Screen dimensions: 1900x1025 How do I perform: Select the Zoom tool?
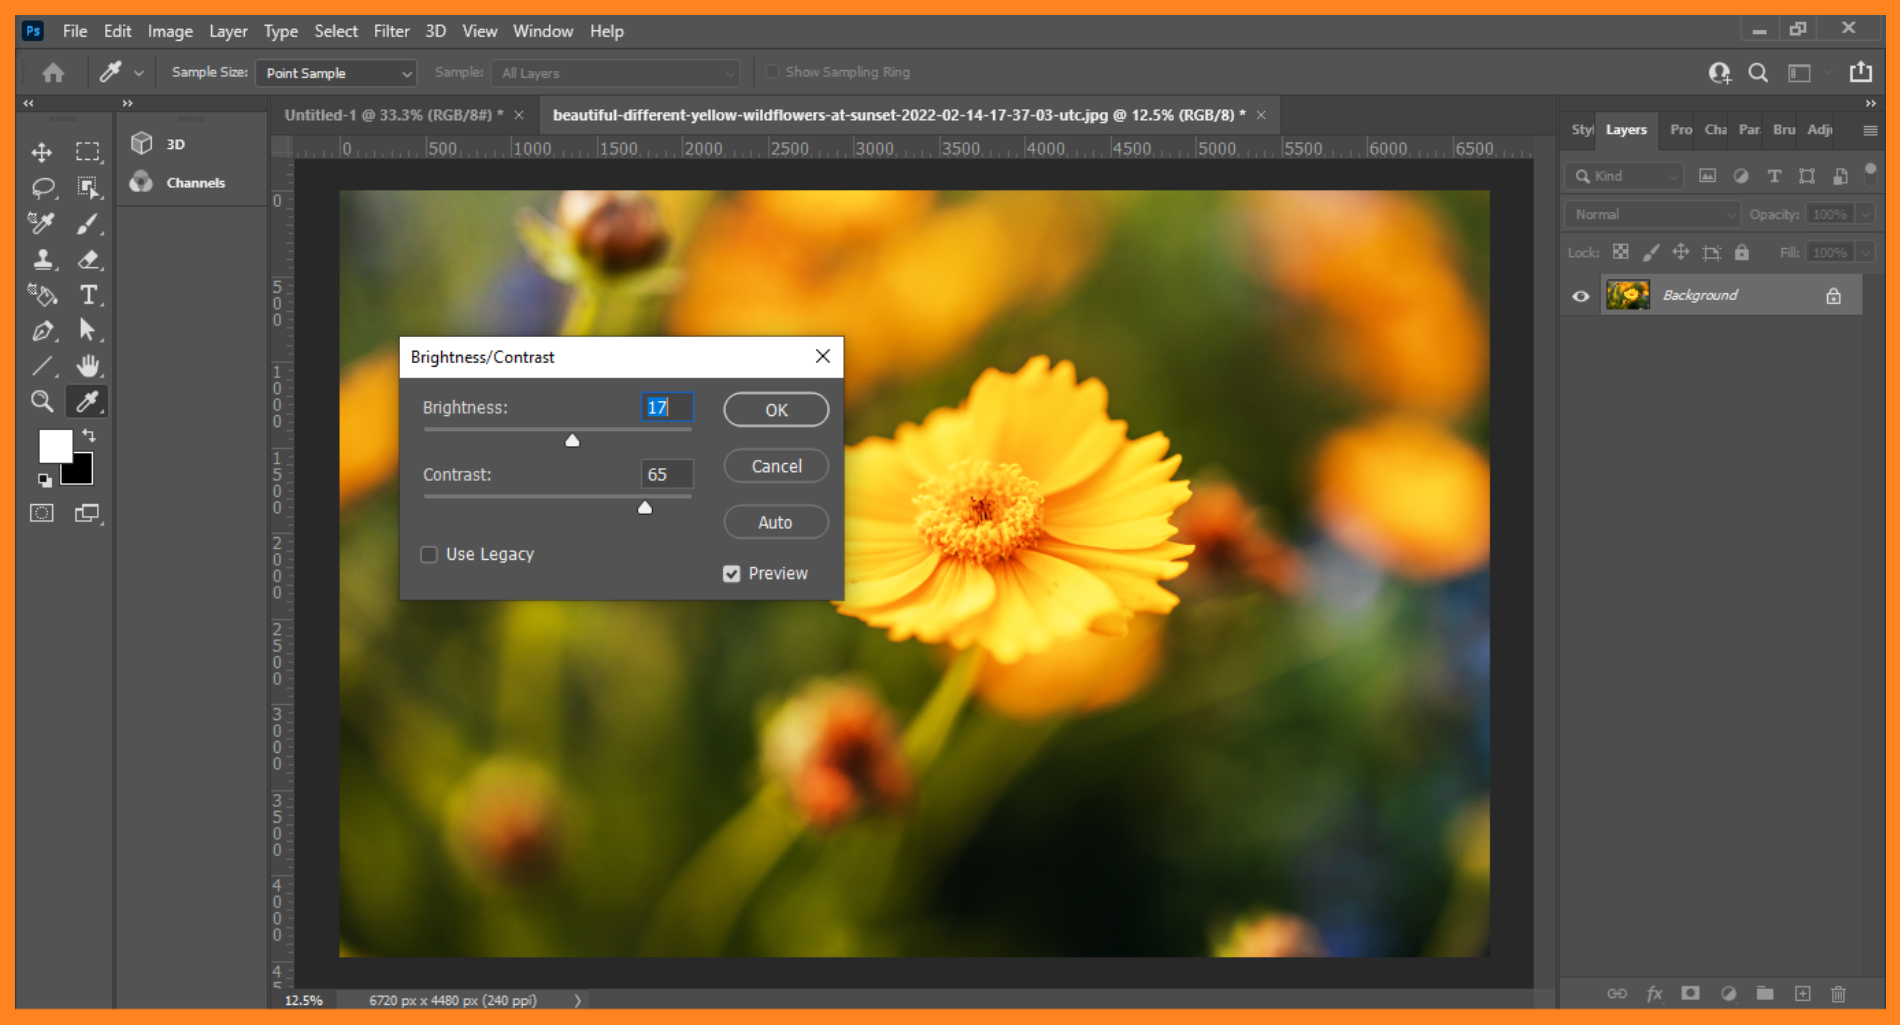(x=42, y=401)
